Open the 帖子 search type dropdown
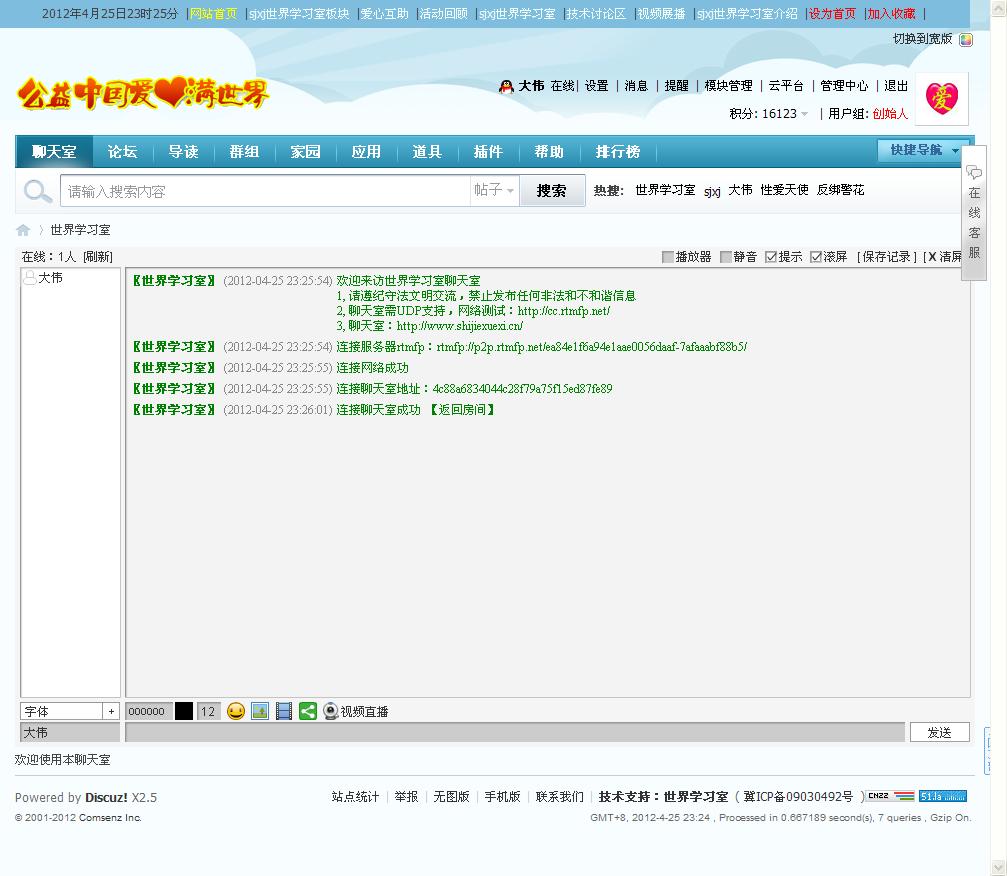This screenshot has height=876, width=1007. click(494, 190)
